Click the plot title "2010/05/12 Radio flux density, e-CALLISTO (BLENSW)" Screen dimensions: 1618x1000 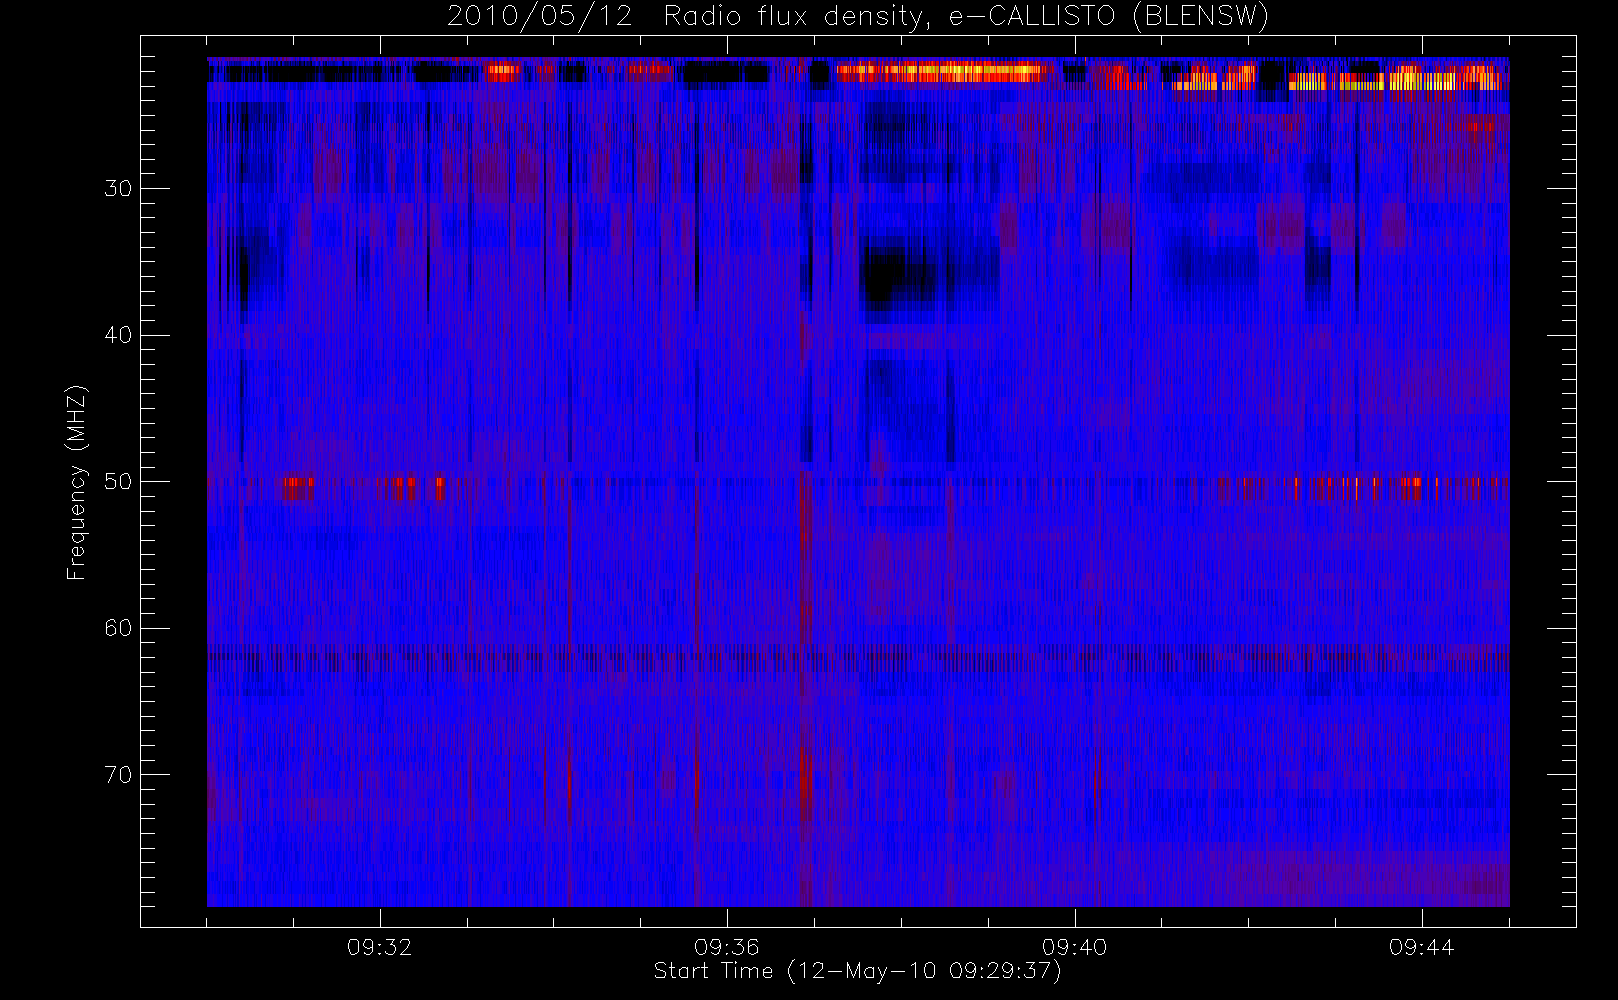tap(857, 17)
